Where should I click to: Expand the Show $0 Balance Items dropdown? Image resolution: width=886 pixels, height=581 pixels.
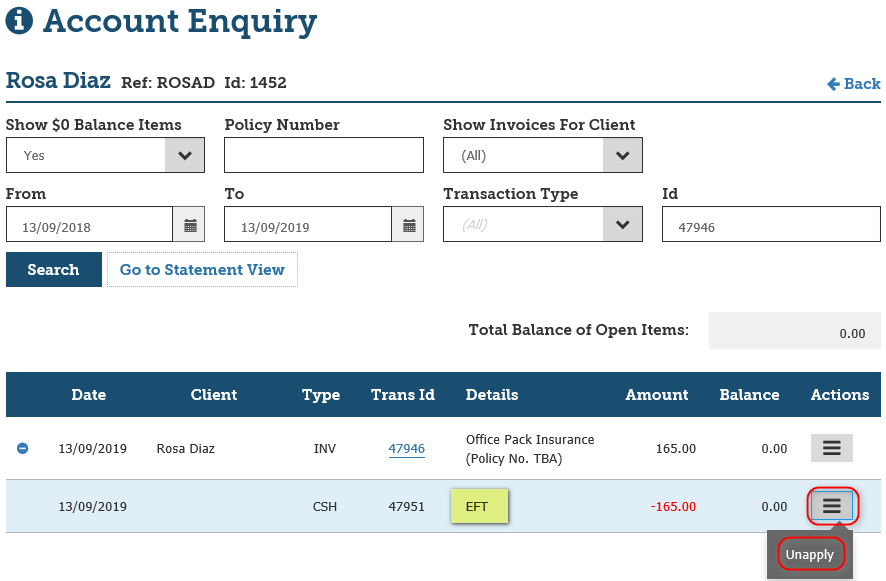pos(184,156)
